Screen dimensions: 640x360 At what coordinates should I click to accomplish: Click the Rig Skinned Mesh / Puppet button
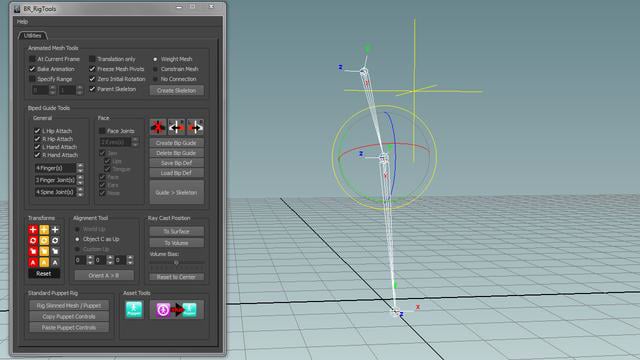(69, 305)
